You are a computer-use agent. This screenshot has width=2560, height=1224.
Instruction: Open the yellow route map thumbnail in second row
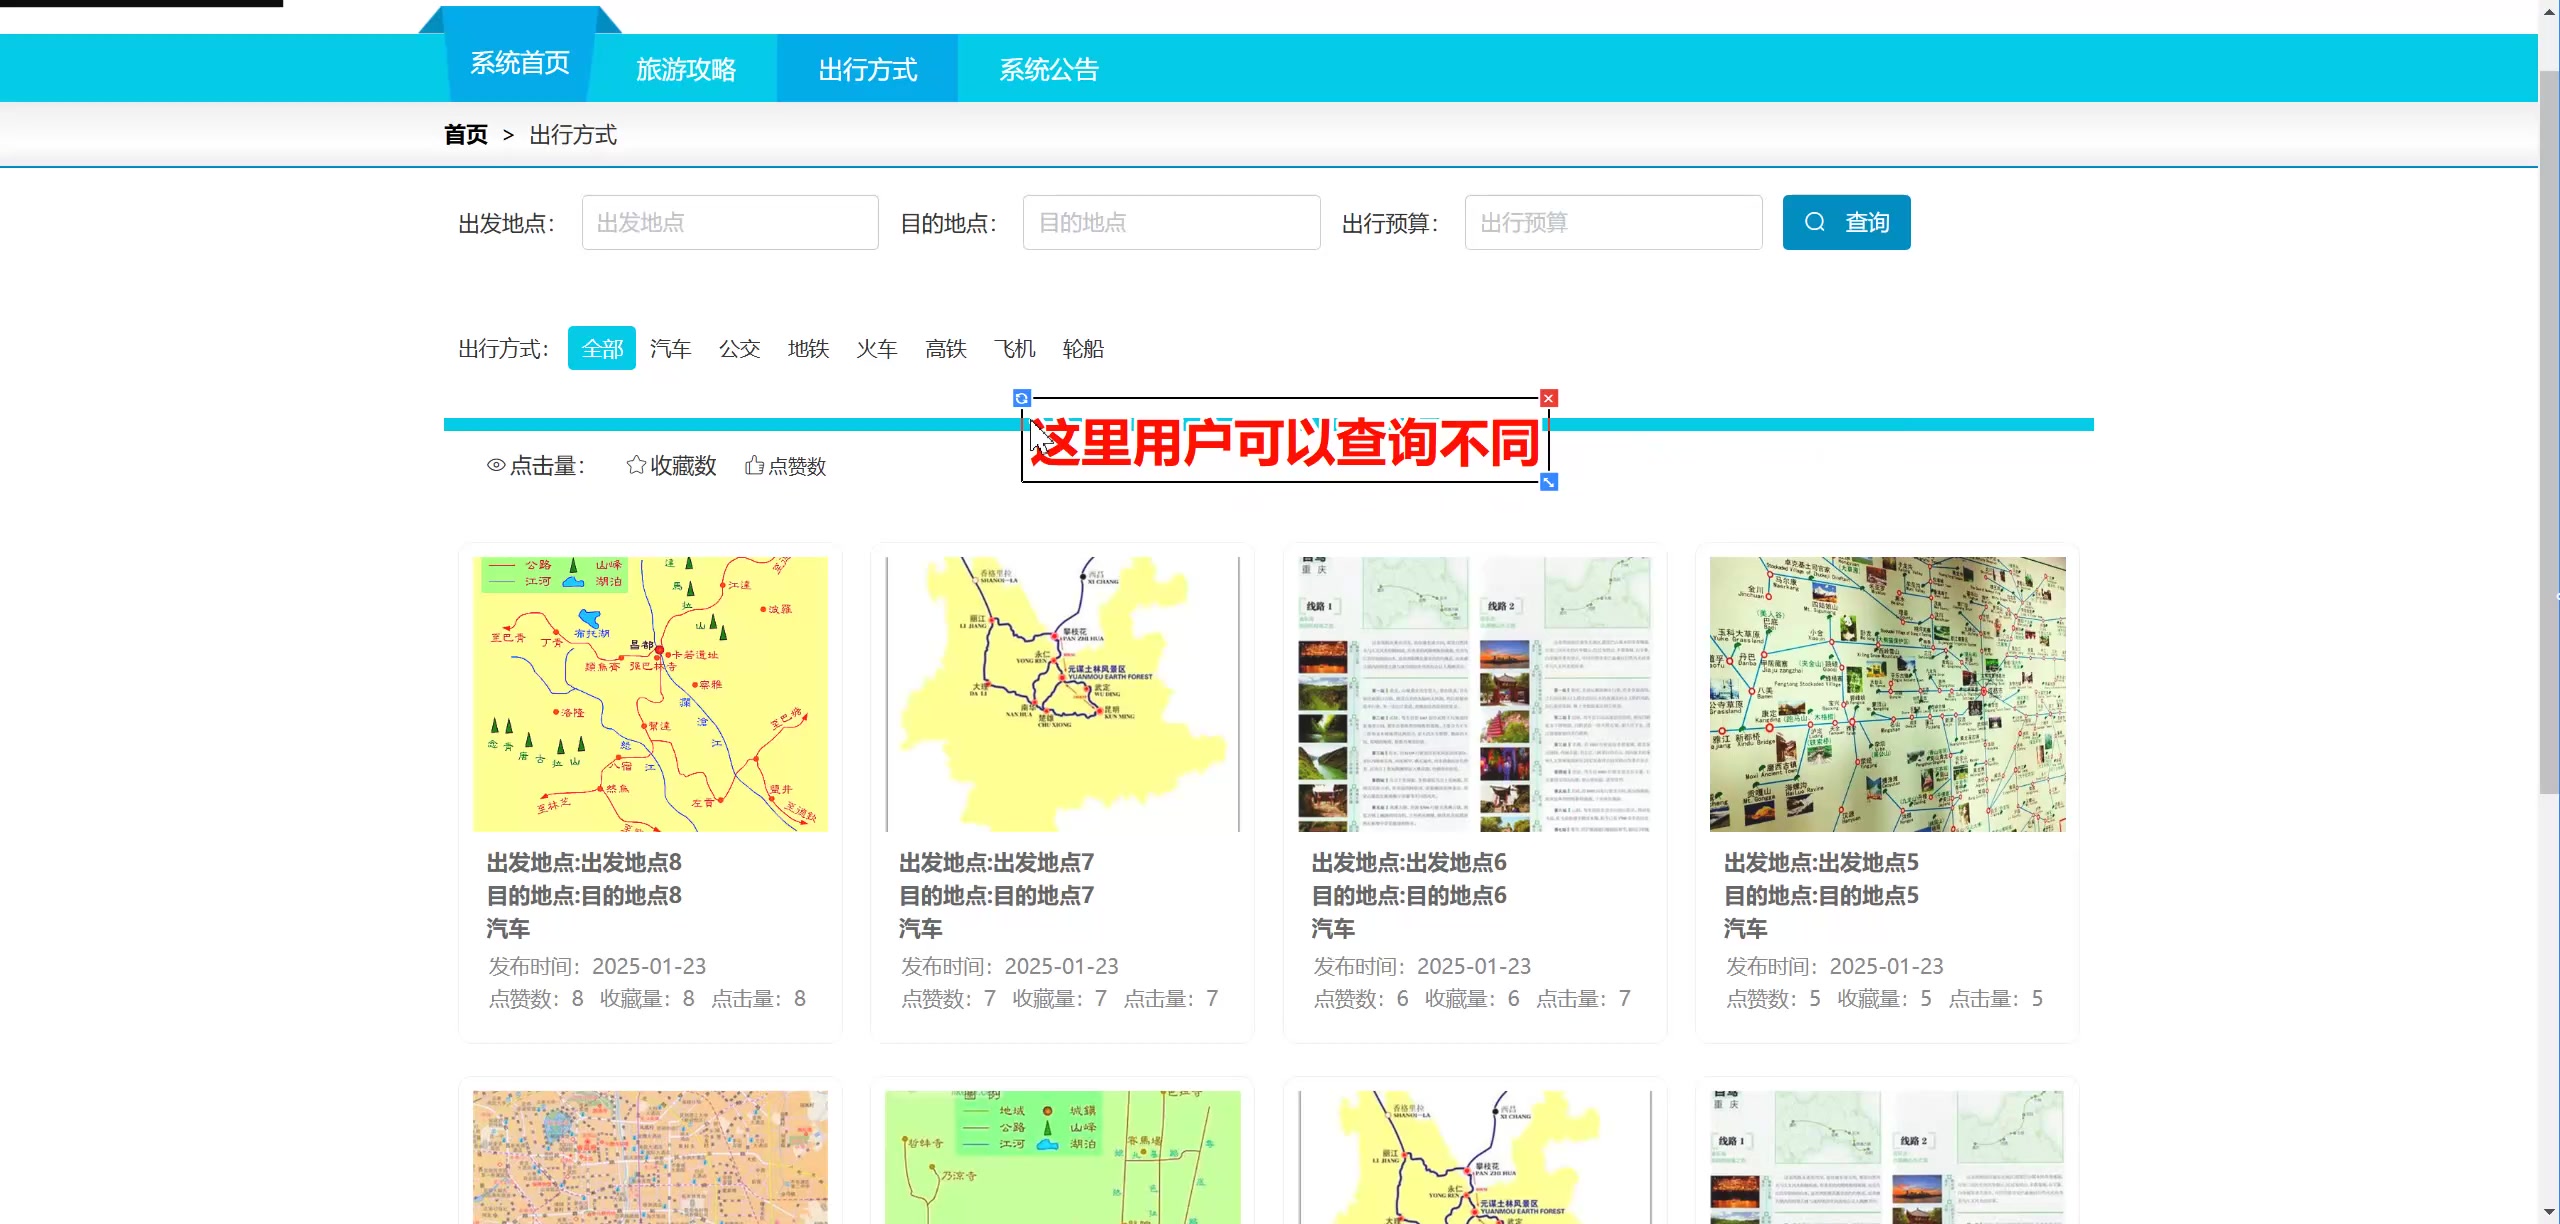1475,1157
